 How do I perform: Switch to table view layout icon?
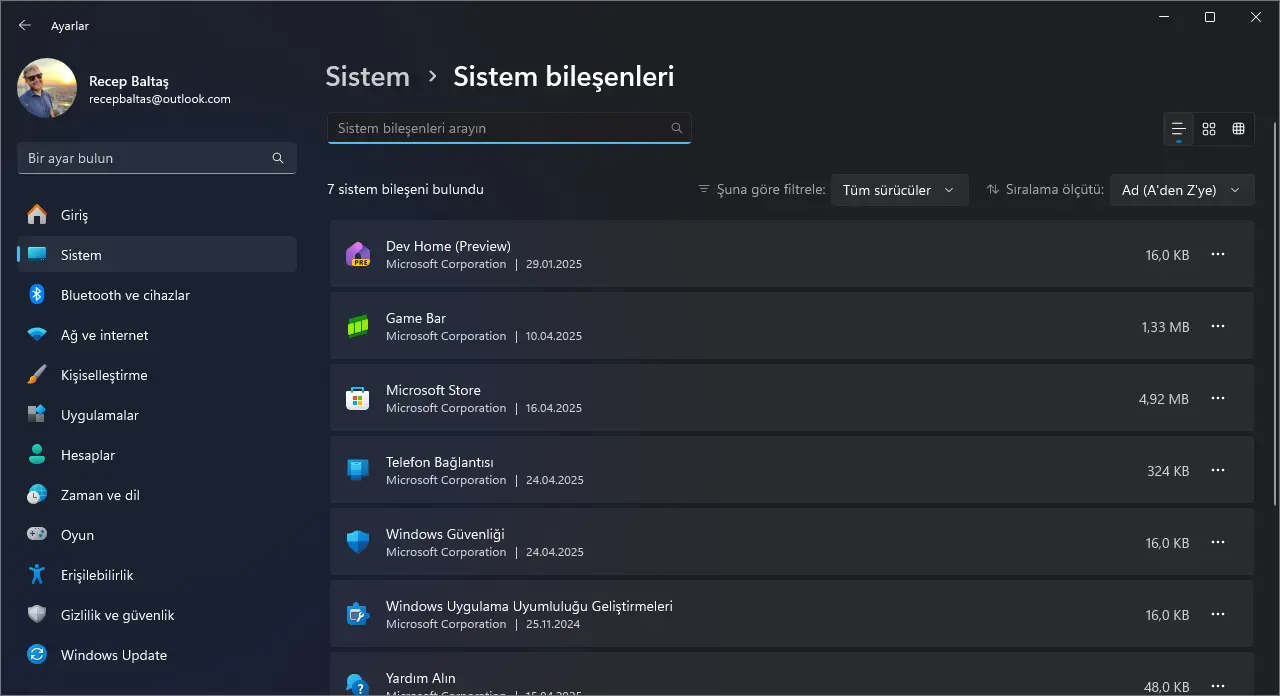[1239, 129]
